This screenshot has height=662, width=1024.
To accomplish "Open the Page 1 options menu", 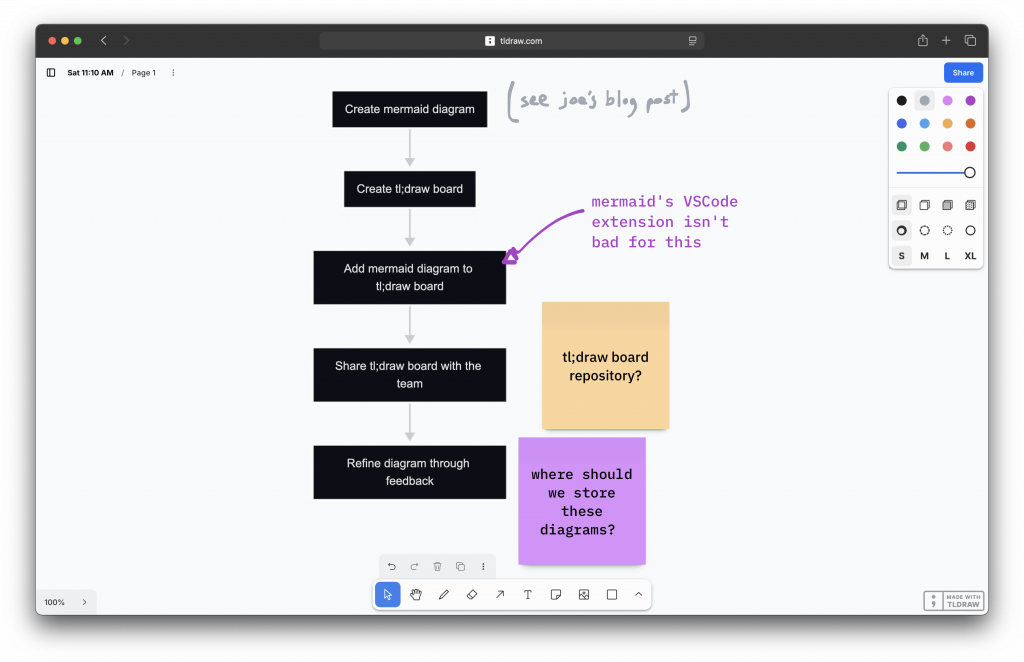I will point(173,73).
